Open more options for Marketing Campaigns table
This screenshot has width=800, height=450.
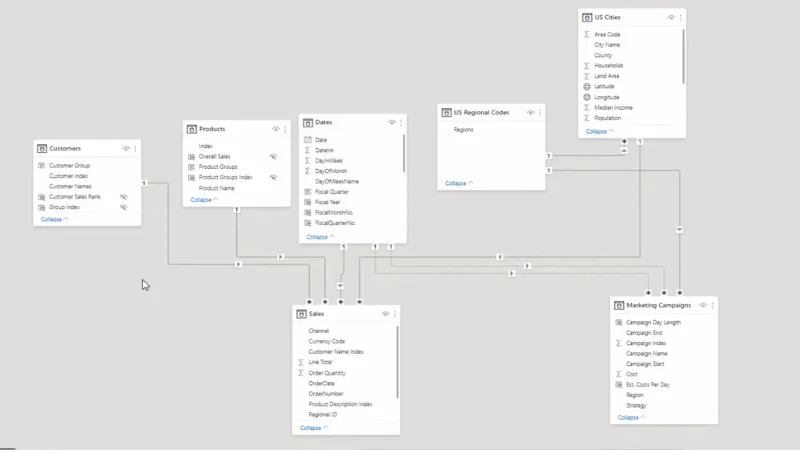[x=712, y=305]
